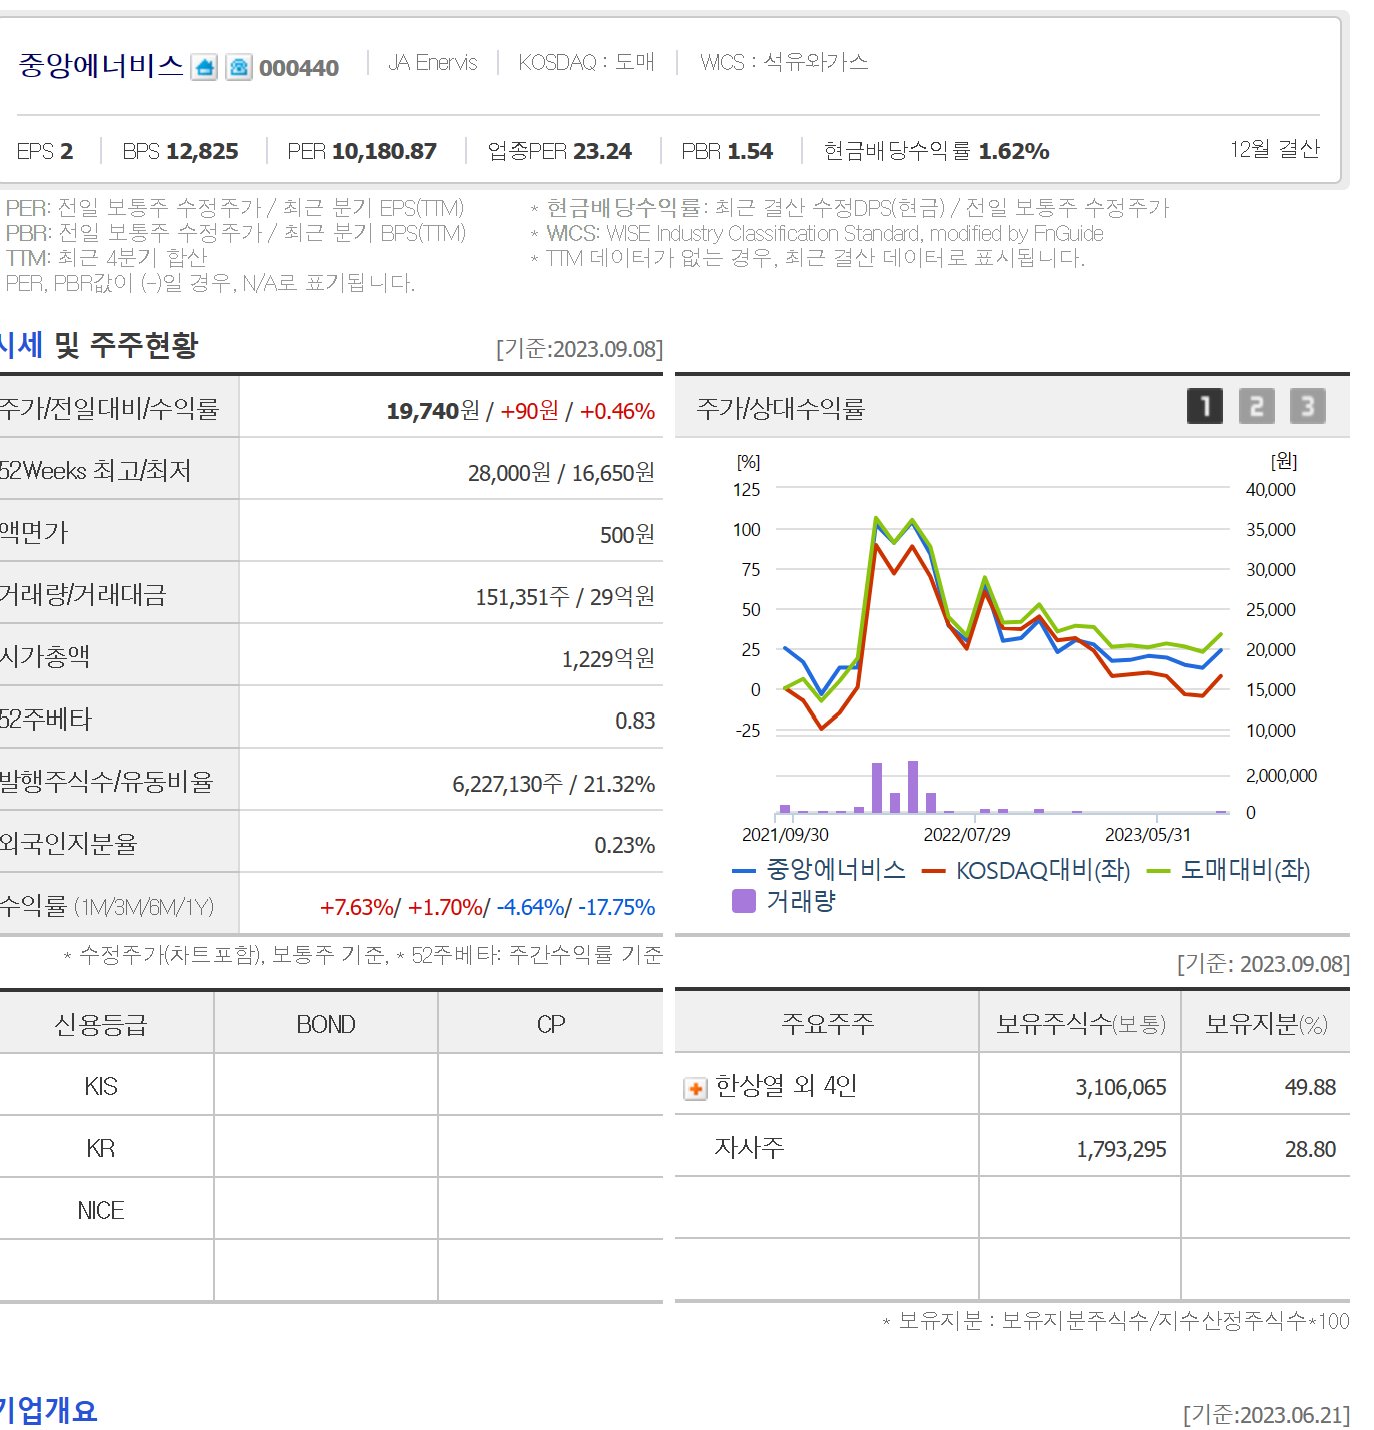Click the tallest purple volume bar
This screenshot has width=1374, height=1430.
click(x=913, y=787)
